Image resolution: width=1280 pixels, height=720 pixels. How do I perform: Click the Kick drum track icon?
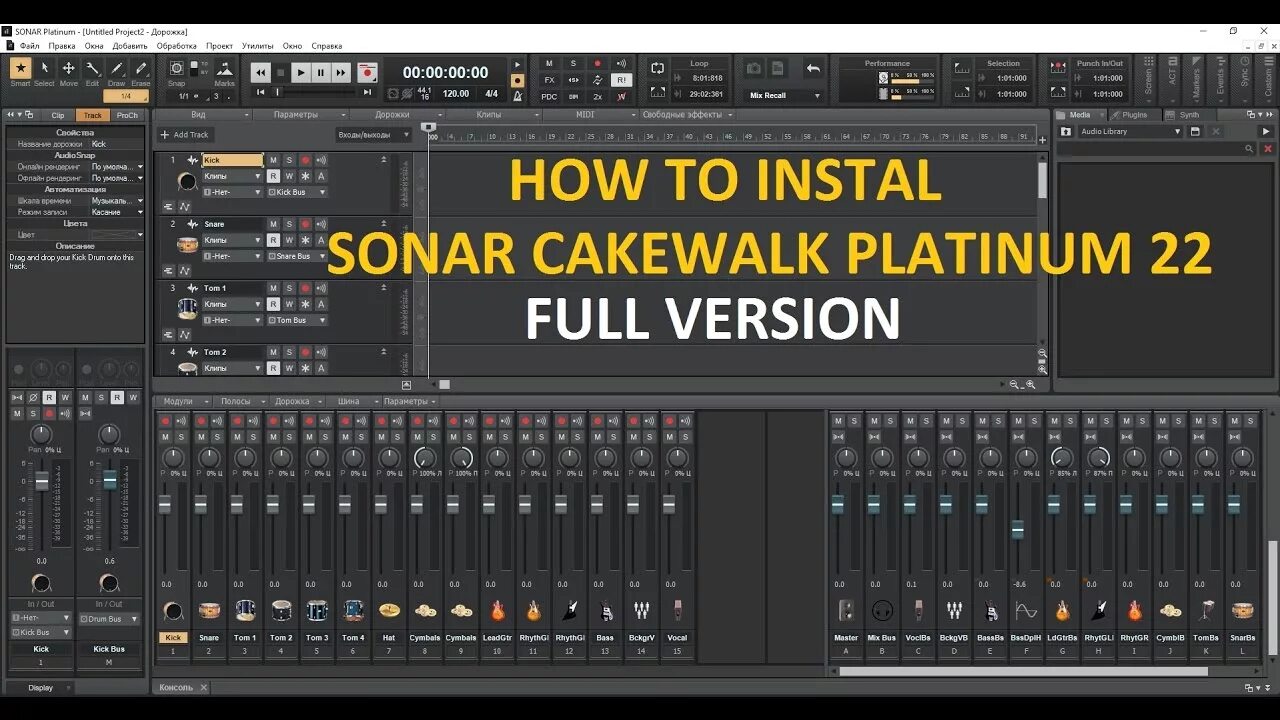186,181
